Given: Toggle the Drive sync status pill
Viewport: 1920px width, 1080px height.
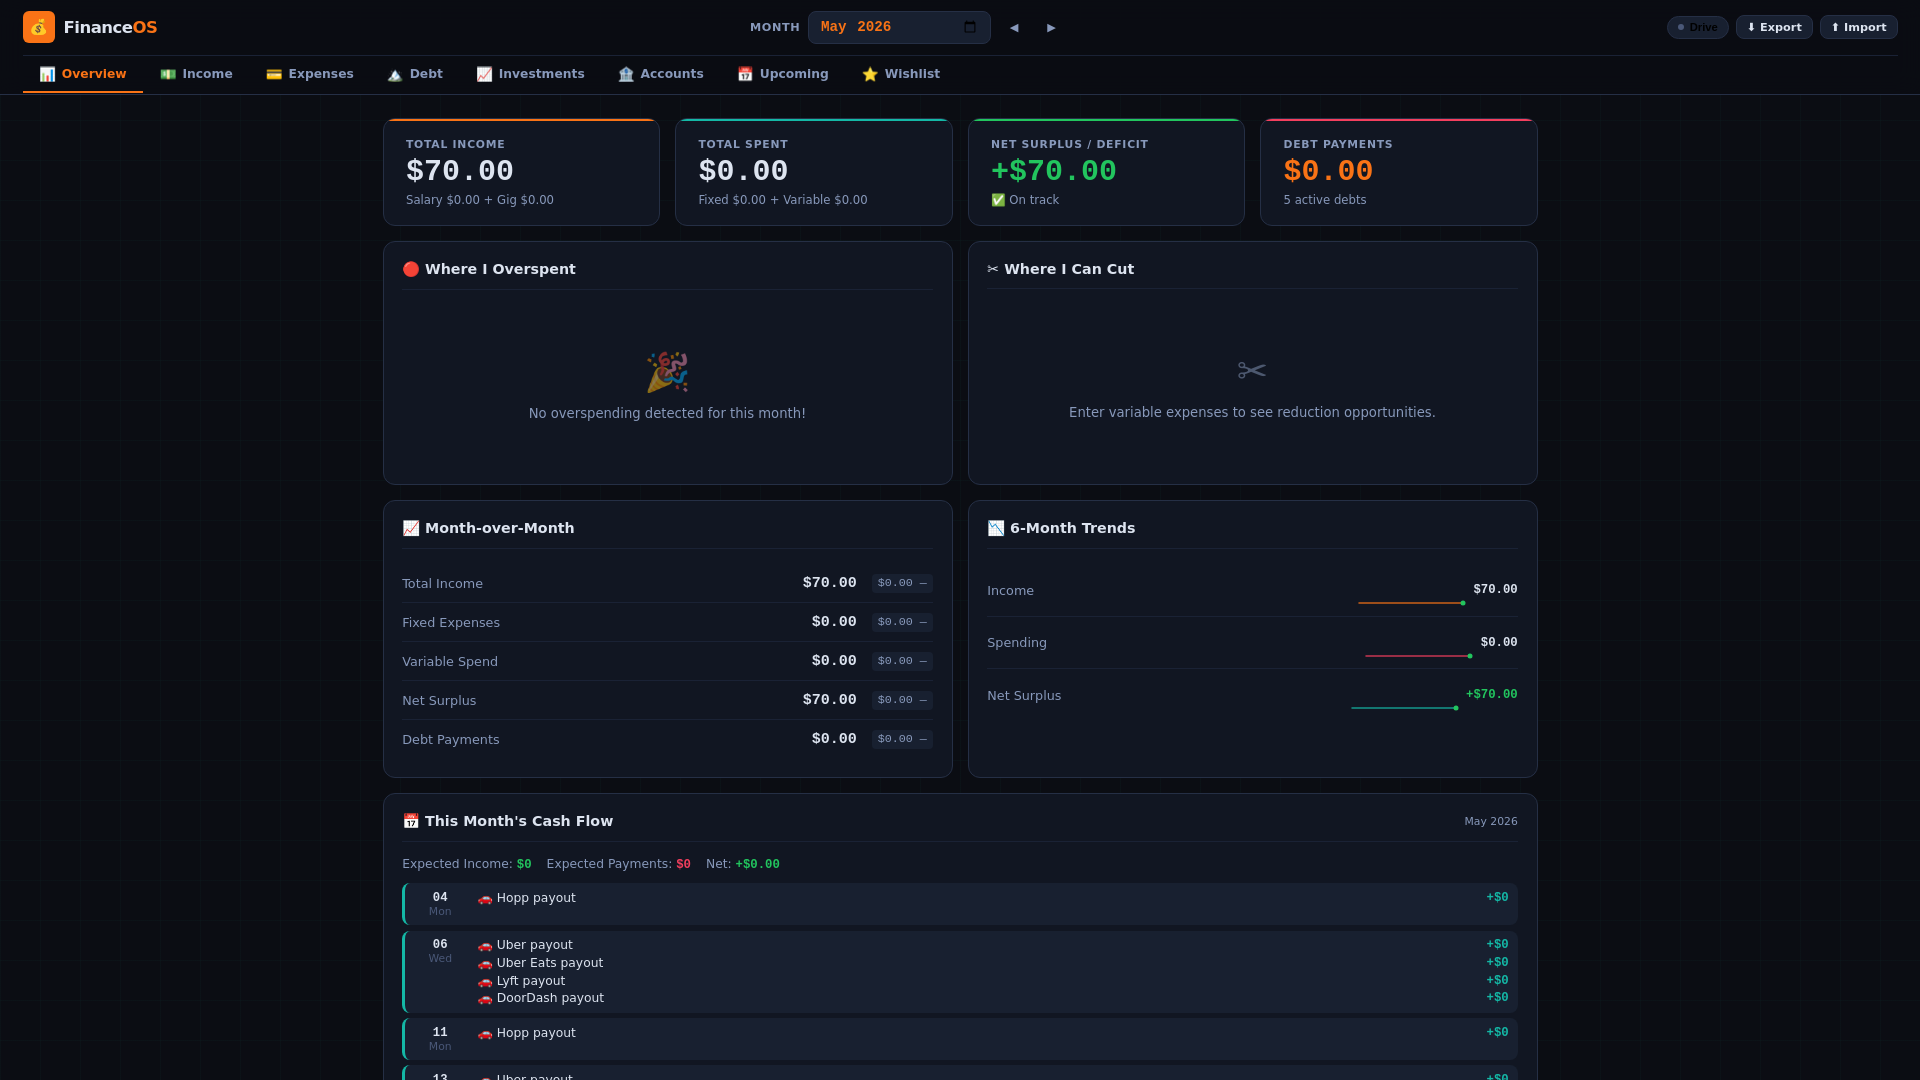Looking at the screenshot, I should tap(1697, 27).
